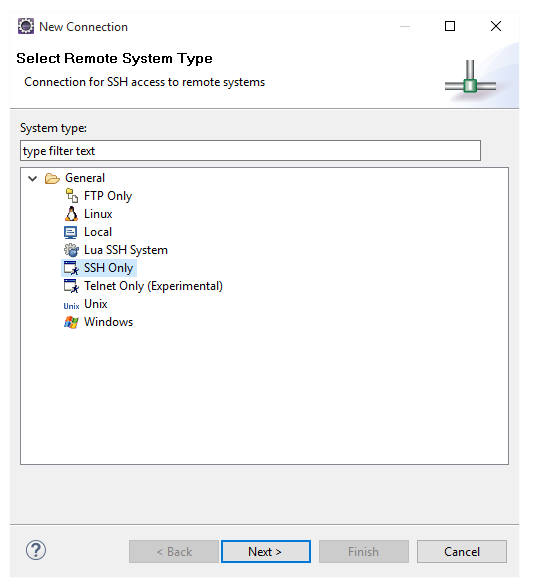This screenshot has height=587, width=533.
Task: Select the General folder node
Action: (85, 178)
